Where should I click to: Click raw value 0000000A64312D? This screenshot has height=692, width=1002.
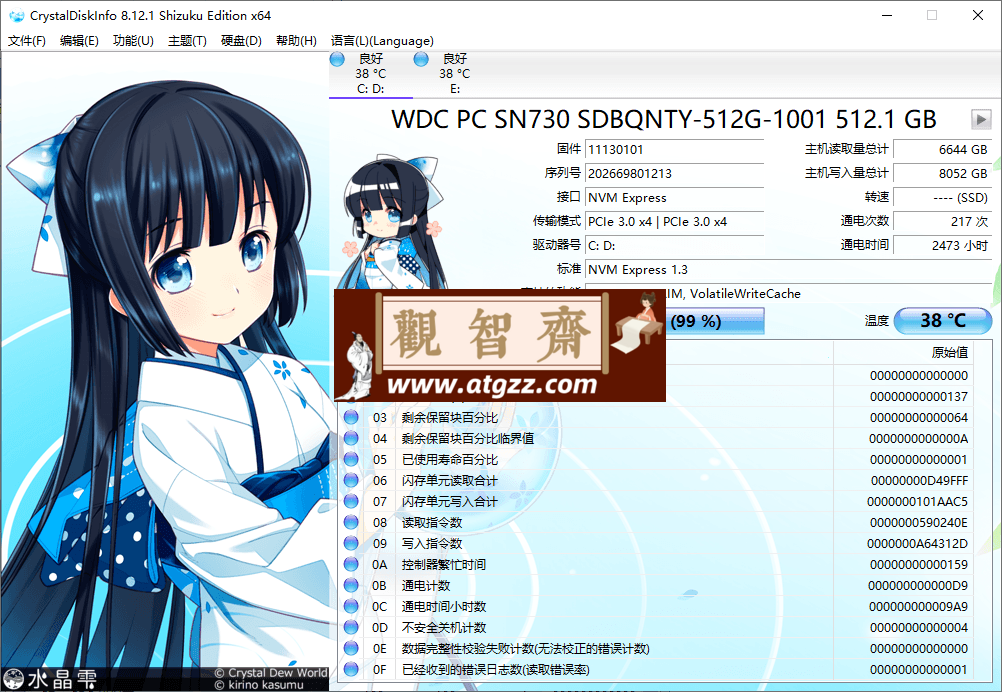(x=917, y=543)
